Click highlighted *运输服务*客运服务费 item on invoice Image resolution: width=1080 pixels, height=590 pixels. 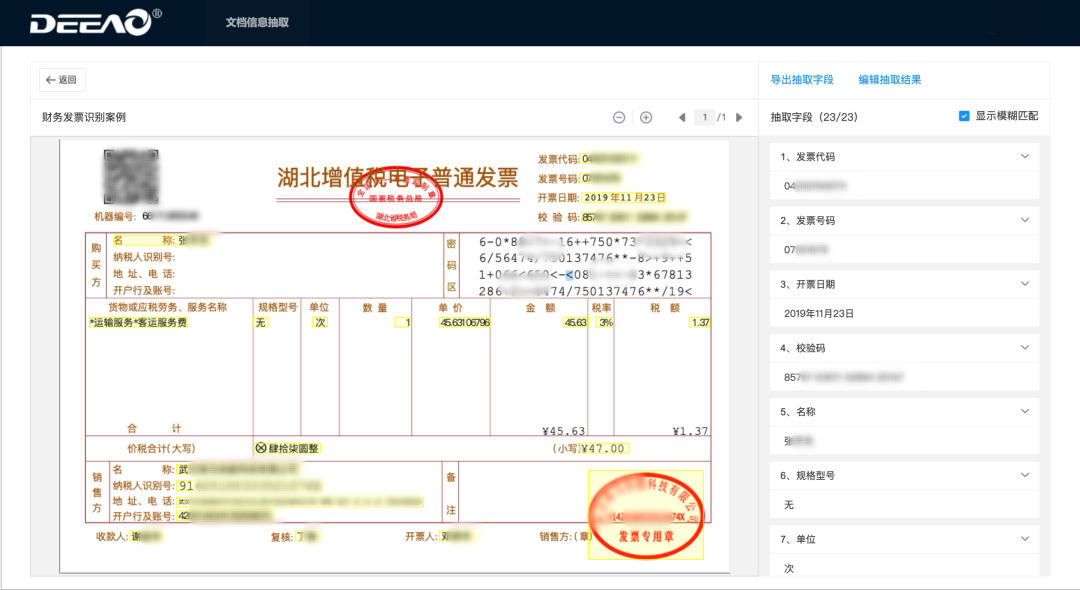pyautogui.click(x=138, y=322)
